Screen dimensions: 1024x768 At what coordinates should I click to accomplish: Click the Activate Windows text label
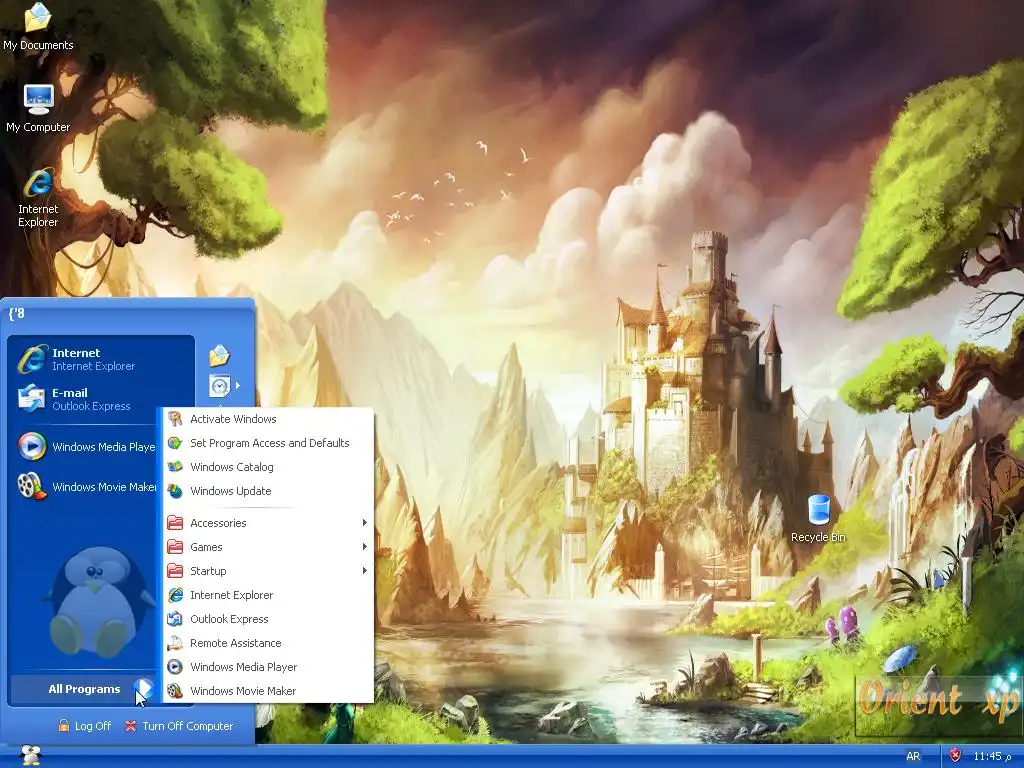[233, 419]
